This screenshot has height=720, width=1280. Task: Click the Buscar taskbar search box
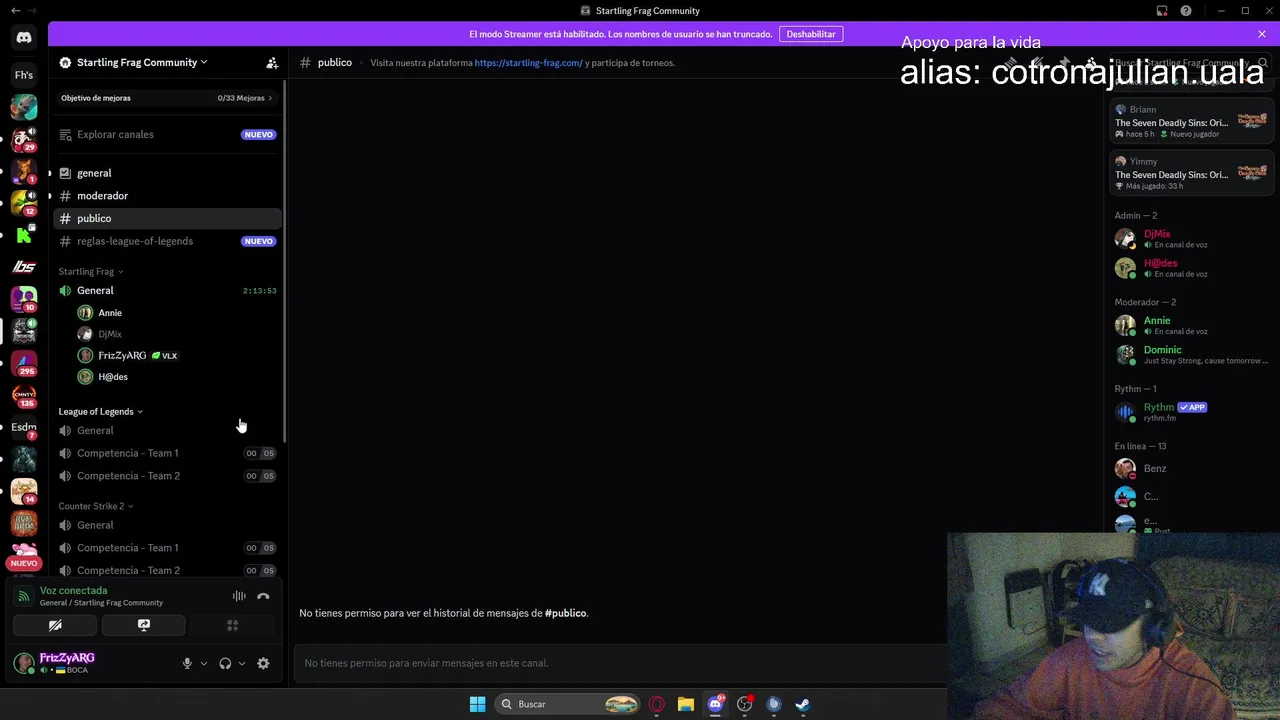(x=567, y=704)
